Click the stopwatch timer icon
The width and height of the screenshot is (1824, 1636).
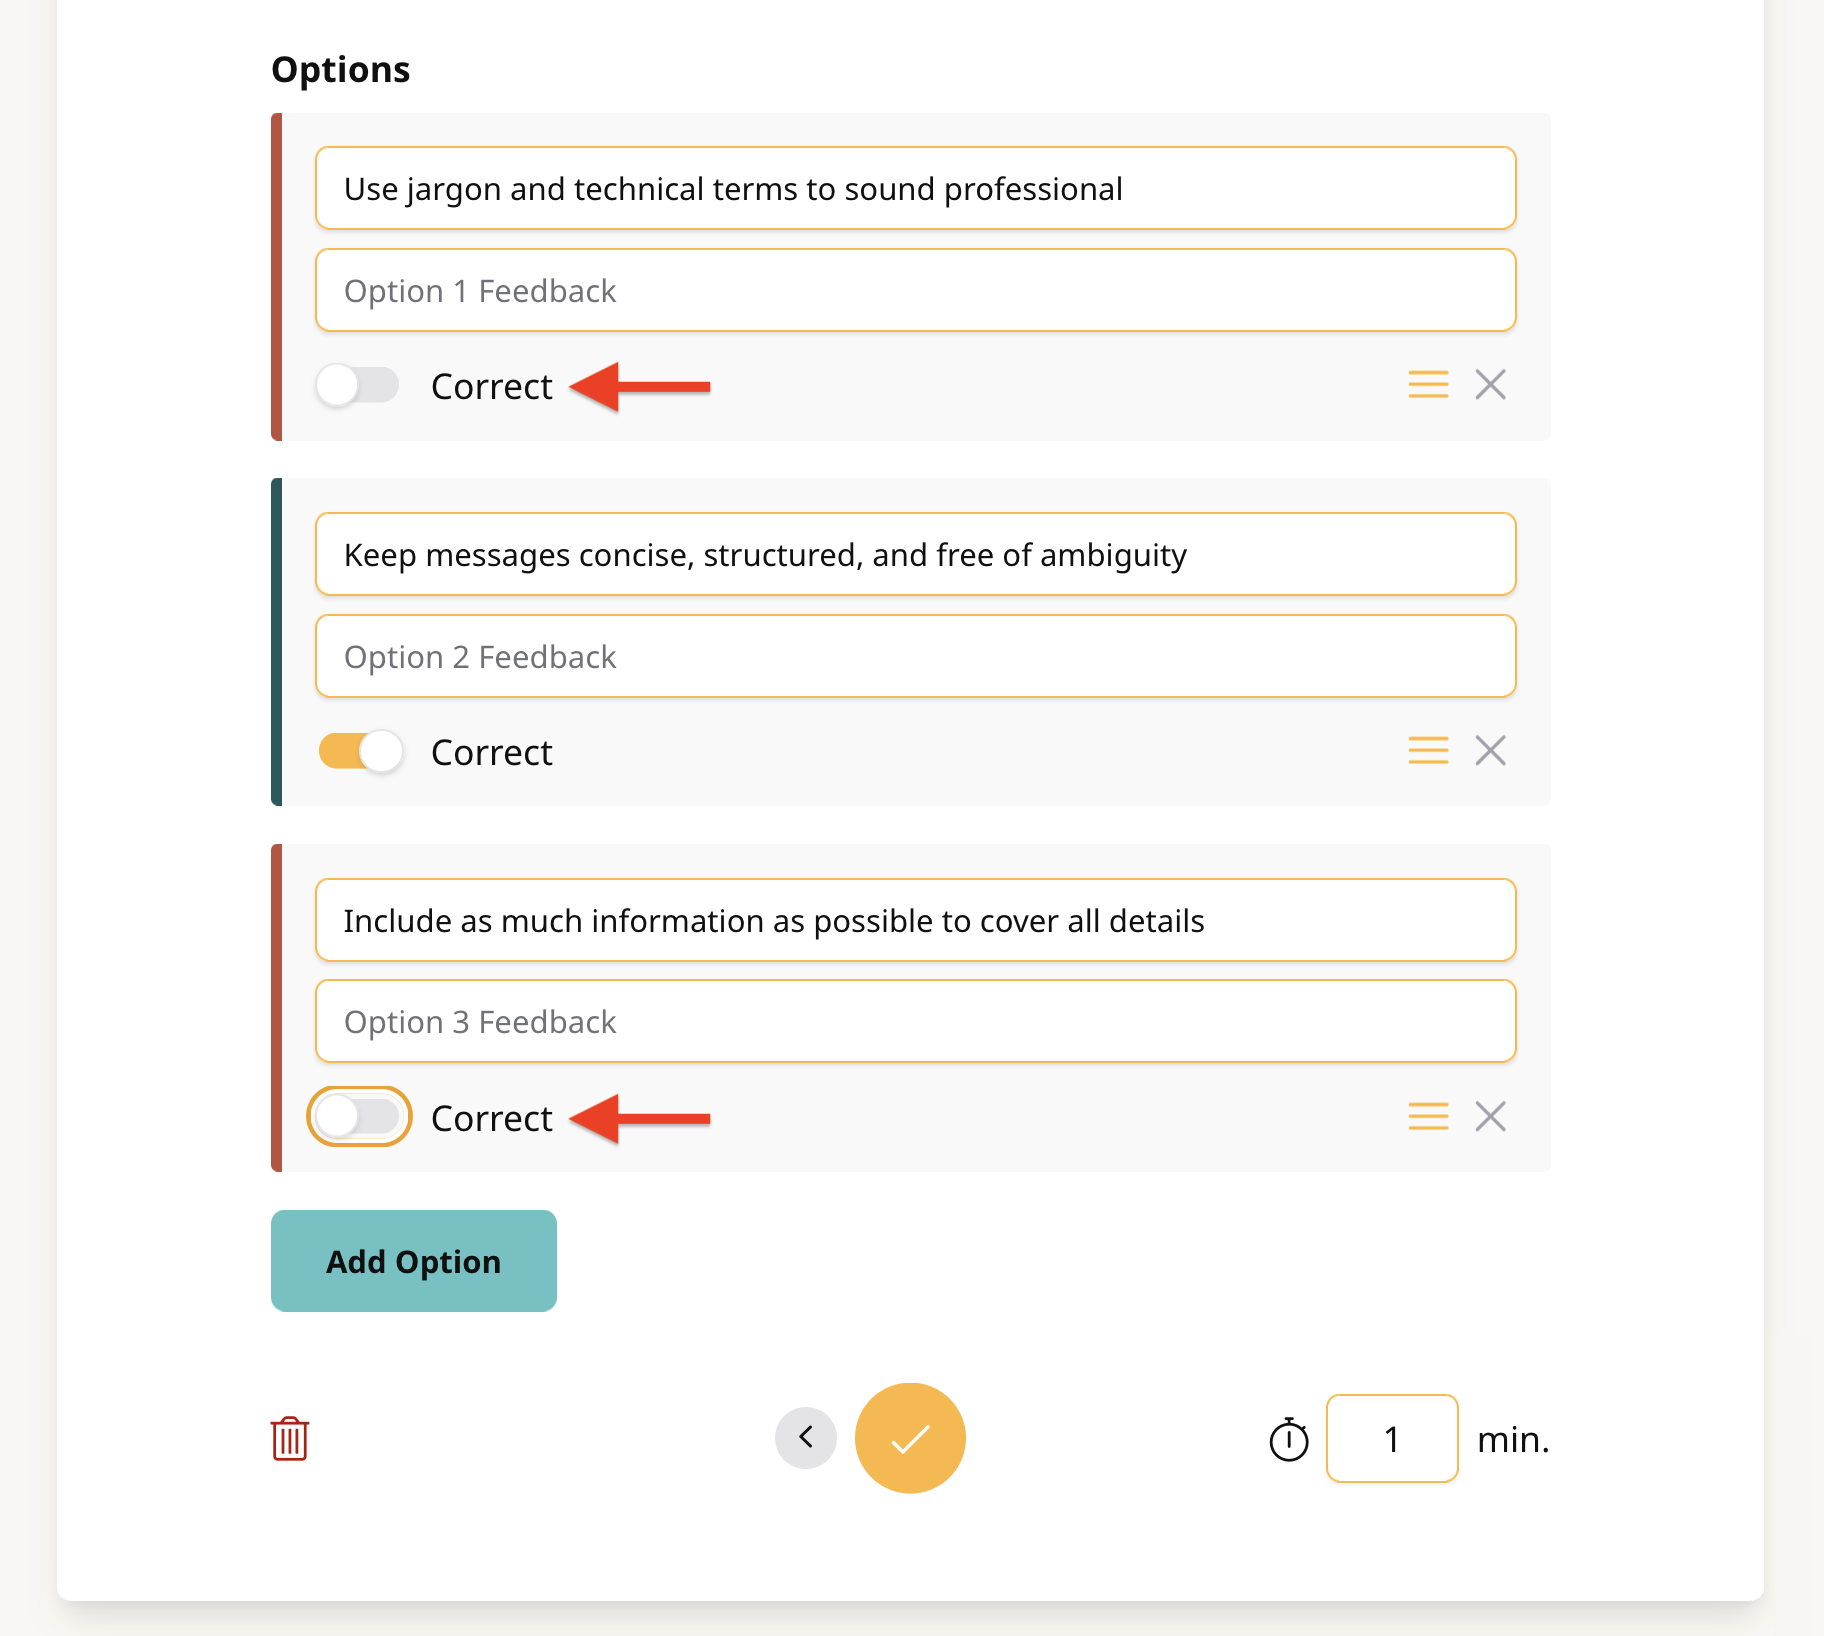(x=1289, y=1440)
